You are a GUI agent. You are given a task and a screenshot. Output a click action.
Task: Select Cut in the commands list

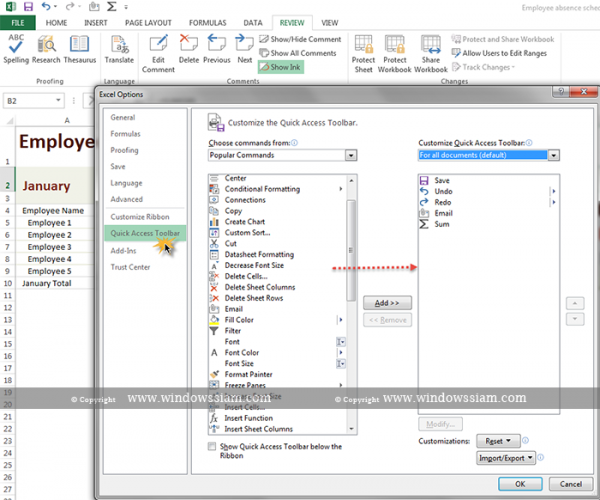pyautogui.click(x=277, y=244)
